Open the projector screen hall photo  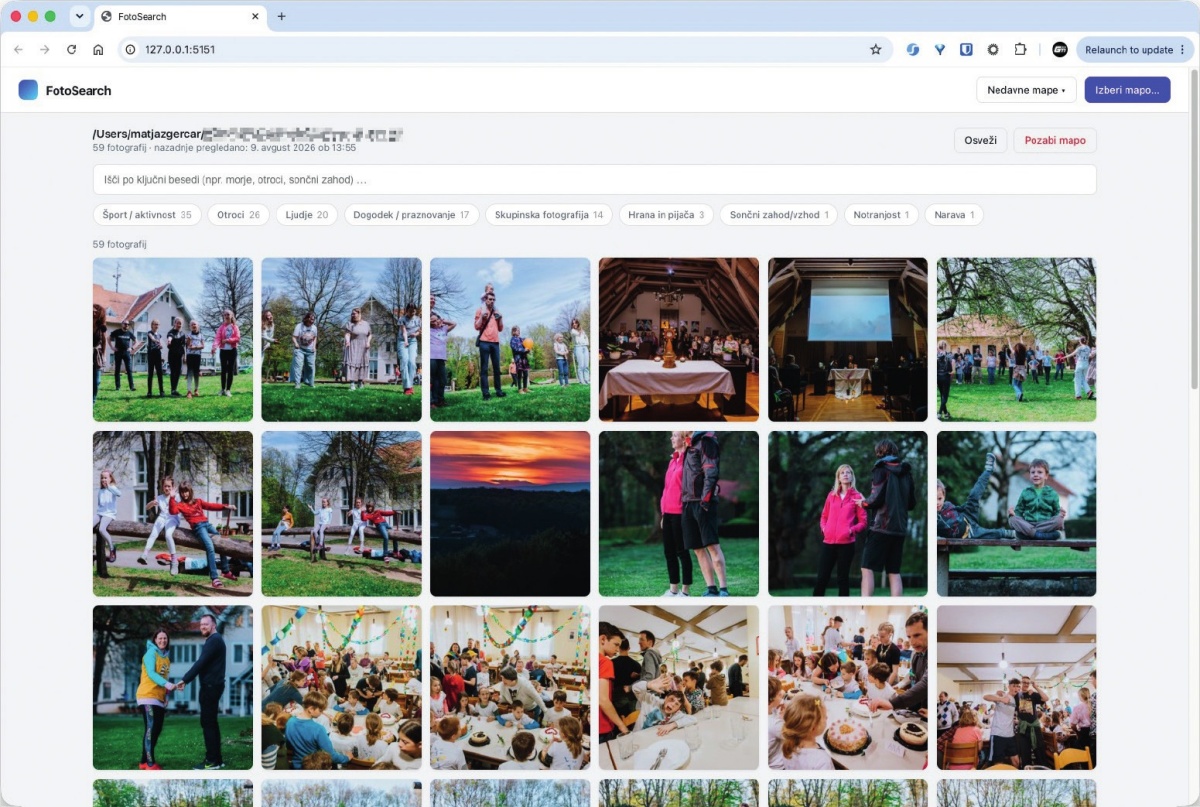(848, 340)
